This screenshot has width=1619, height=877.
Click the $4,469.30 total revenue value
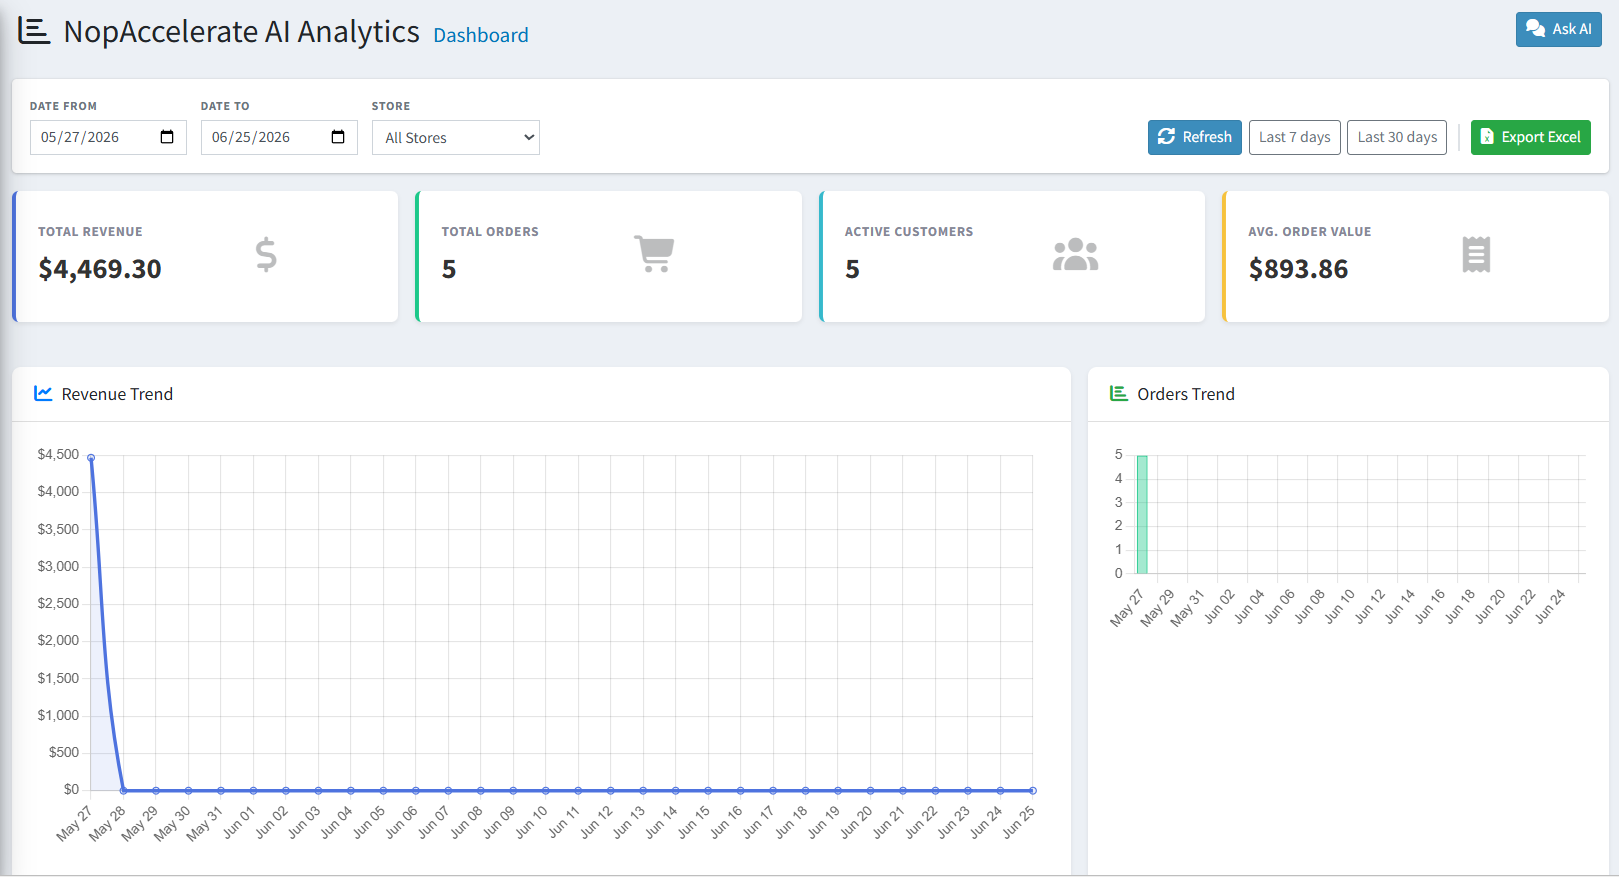pyautogui.click(x=100, y=269)
